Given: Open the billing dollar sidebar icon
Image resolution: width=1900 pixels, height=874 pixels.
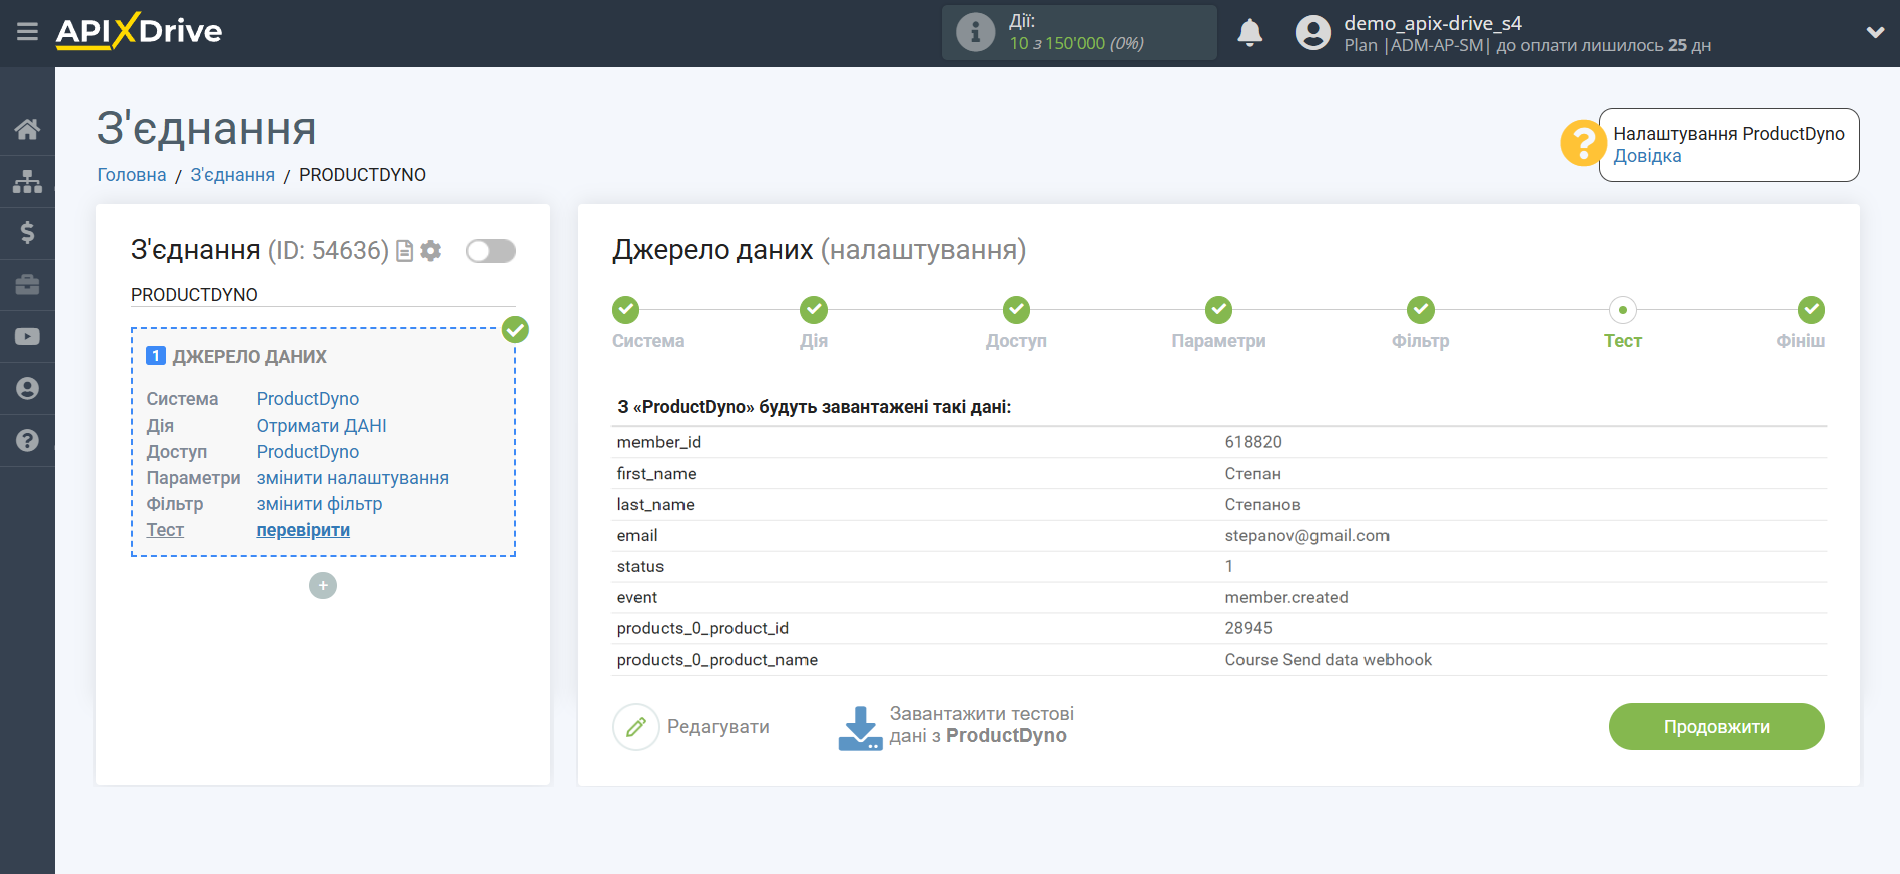Looking at the screenshot, I should tap(27, 233).
